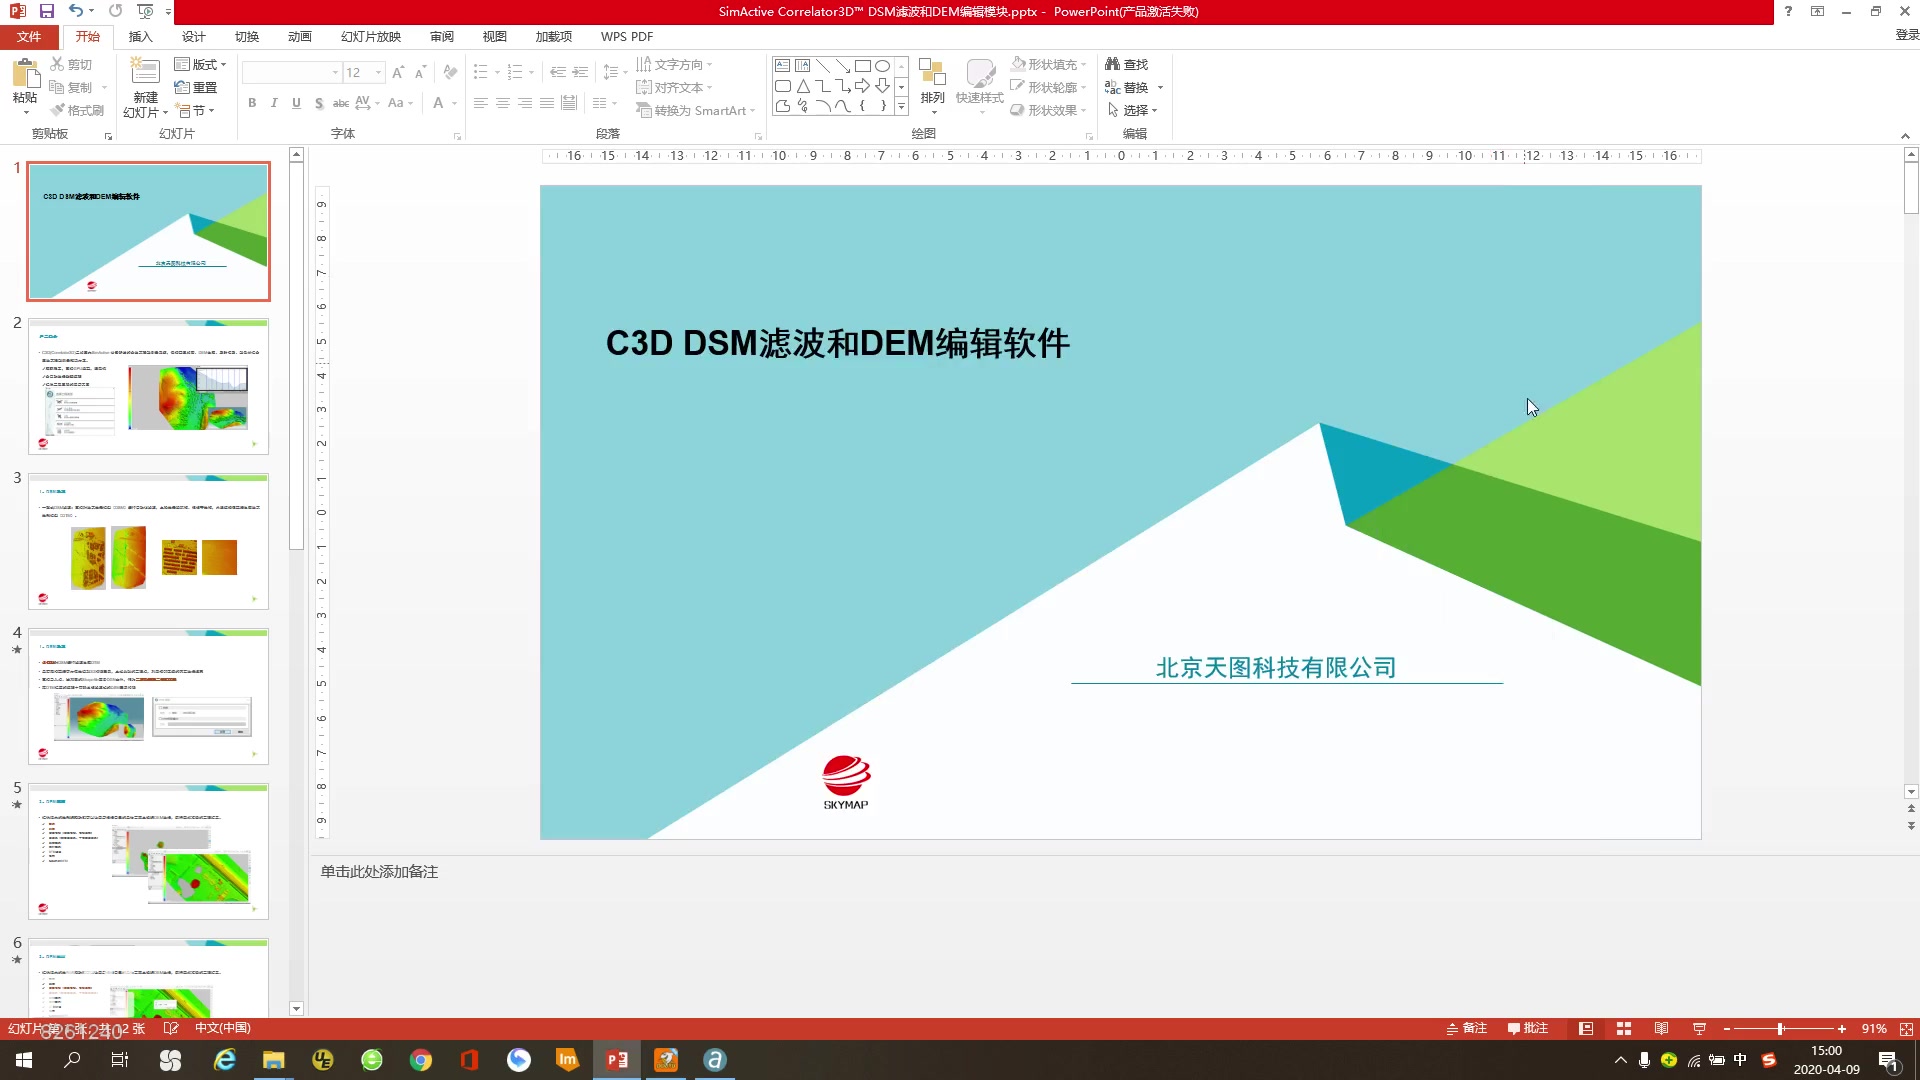Drag the zoom slider in status bar
Image resolution: width=1920 pixels, height=1080 pixels.
(1779, 1029)
